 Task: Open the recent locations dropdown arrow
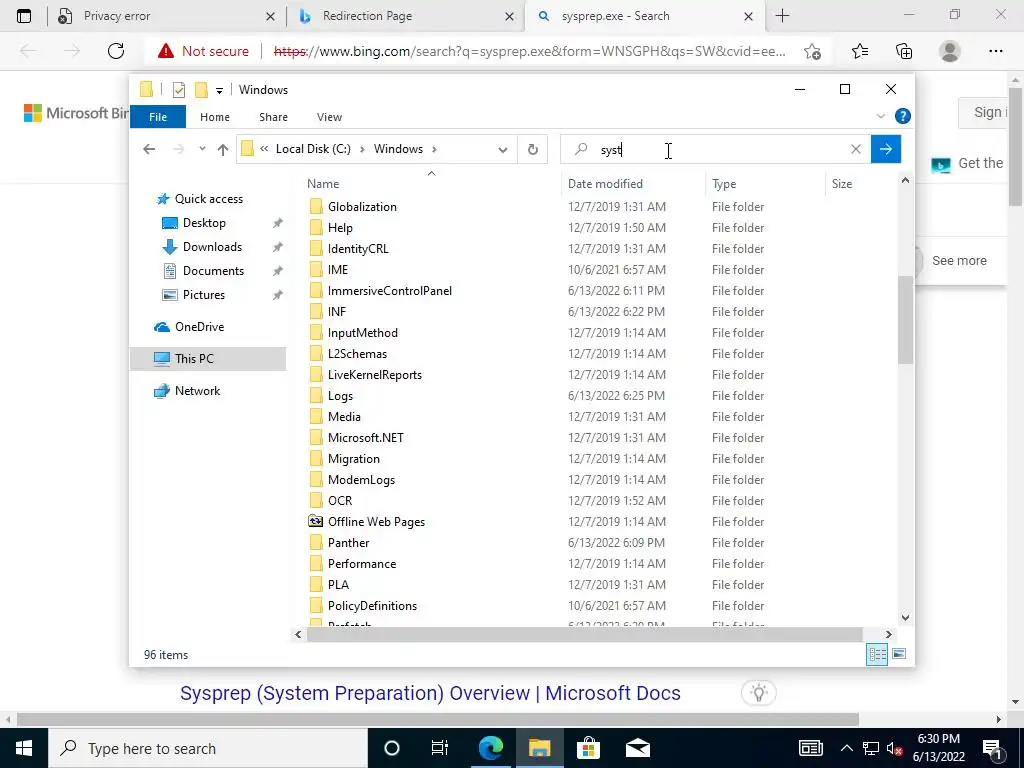[x=202, y=150]
